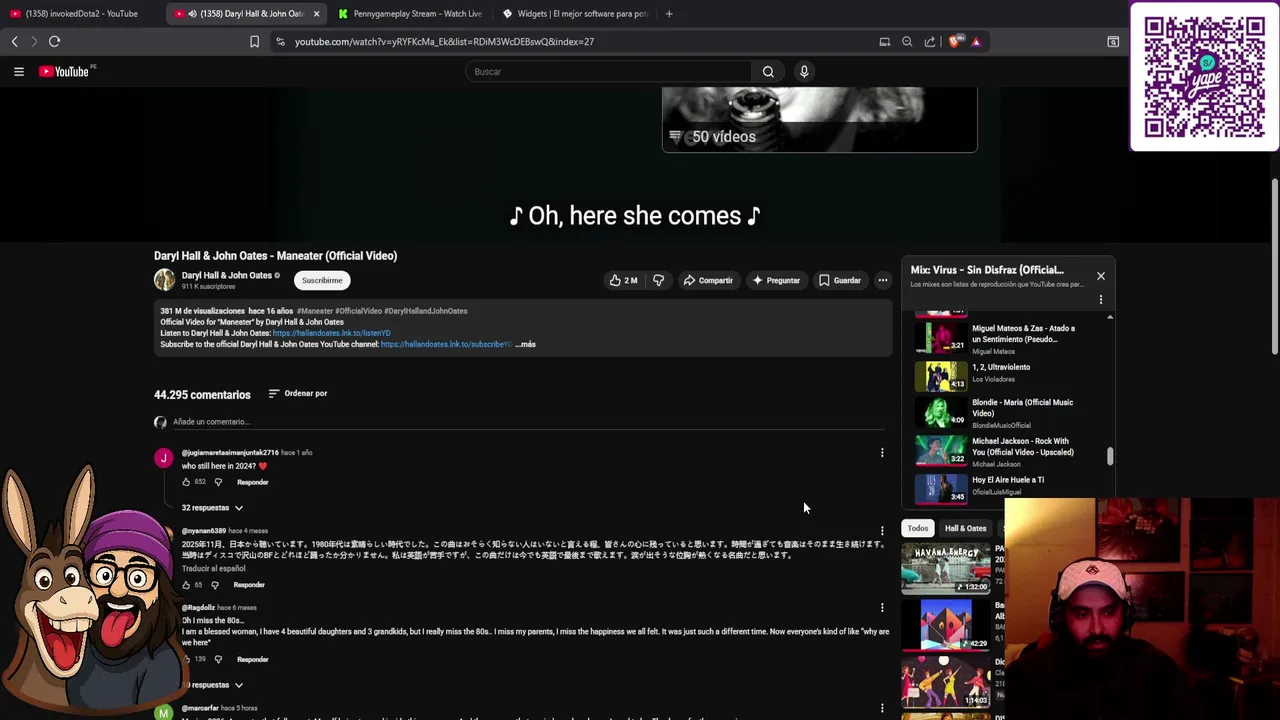
Task: Switch to the Widgets browser tab
Action: [x=575, y=14]
